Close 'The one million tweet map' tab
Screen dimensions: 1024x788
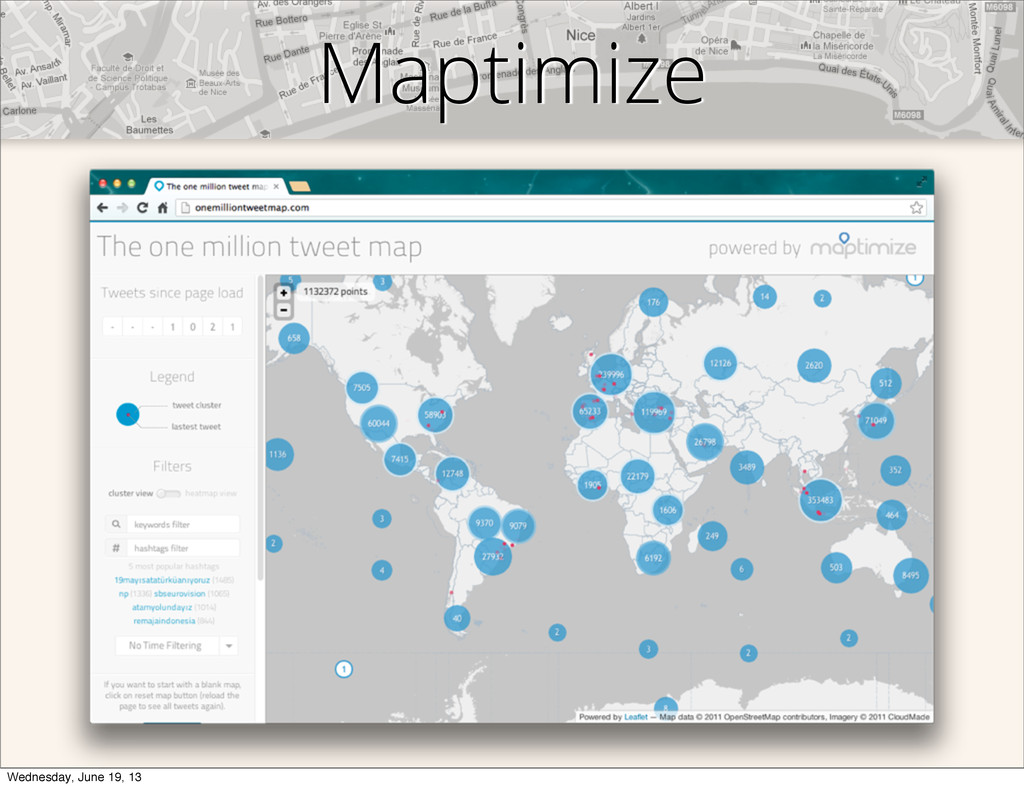click(276, 187)
